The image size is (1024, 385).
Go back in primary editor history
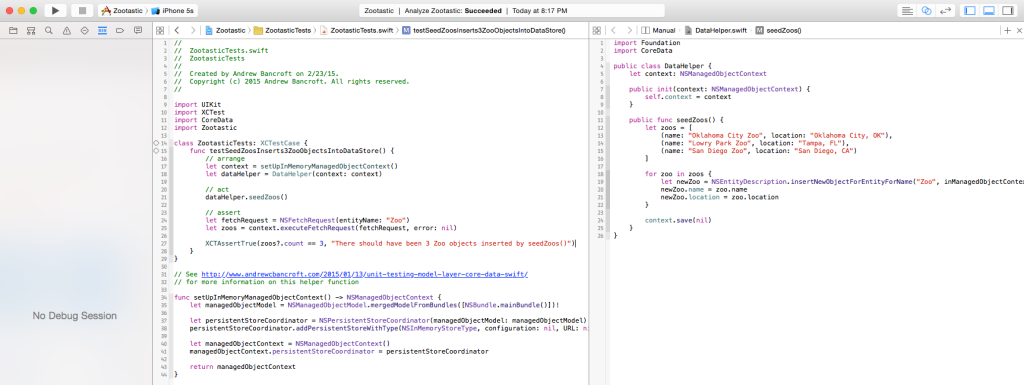click(176, 31)
